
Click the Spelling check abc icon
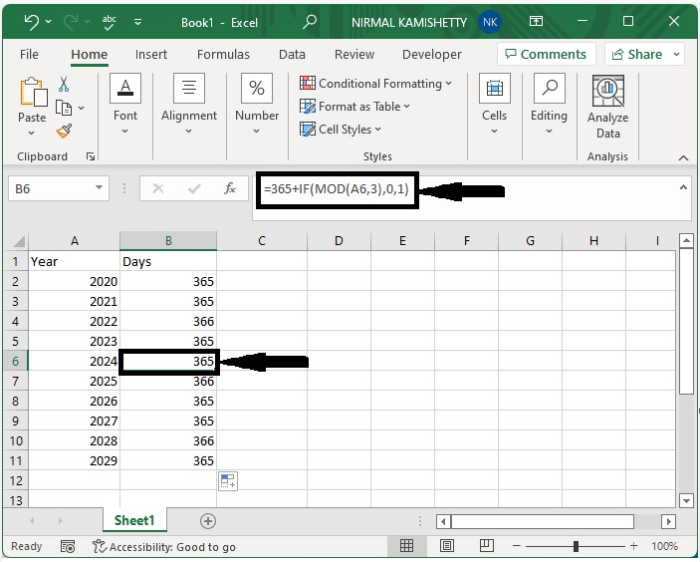[x=109, y=22]
